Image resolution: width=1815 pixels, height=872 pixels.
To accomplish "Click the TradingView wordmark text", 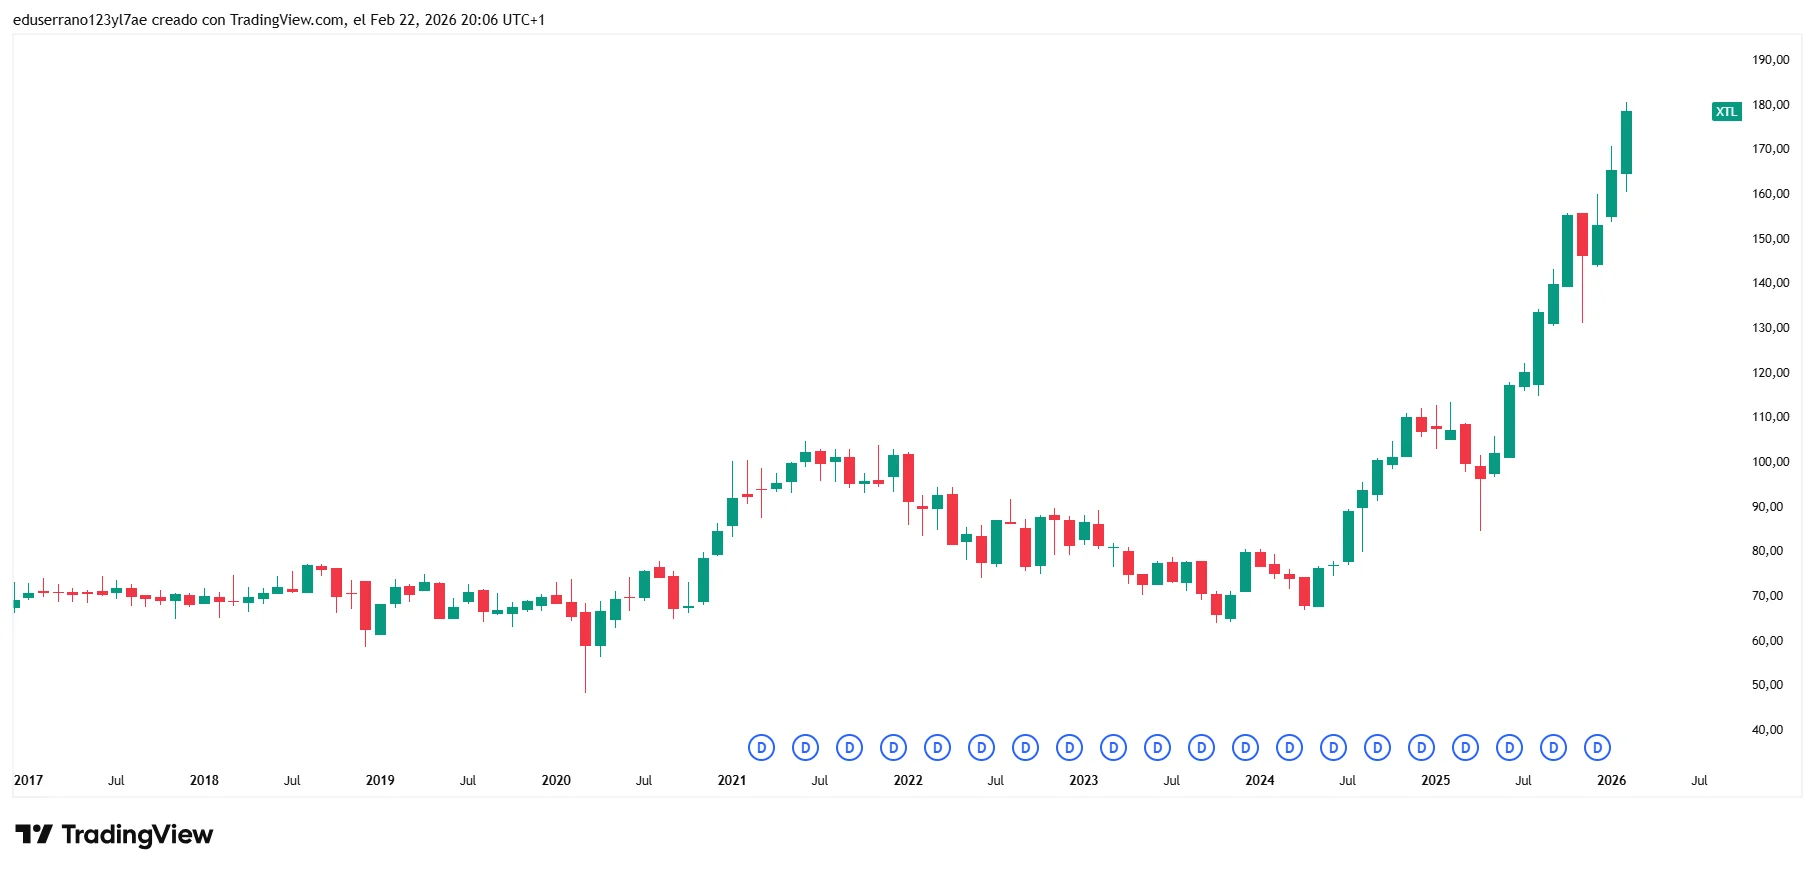I will point(137,834).
